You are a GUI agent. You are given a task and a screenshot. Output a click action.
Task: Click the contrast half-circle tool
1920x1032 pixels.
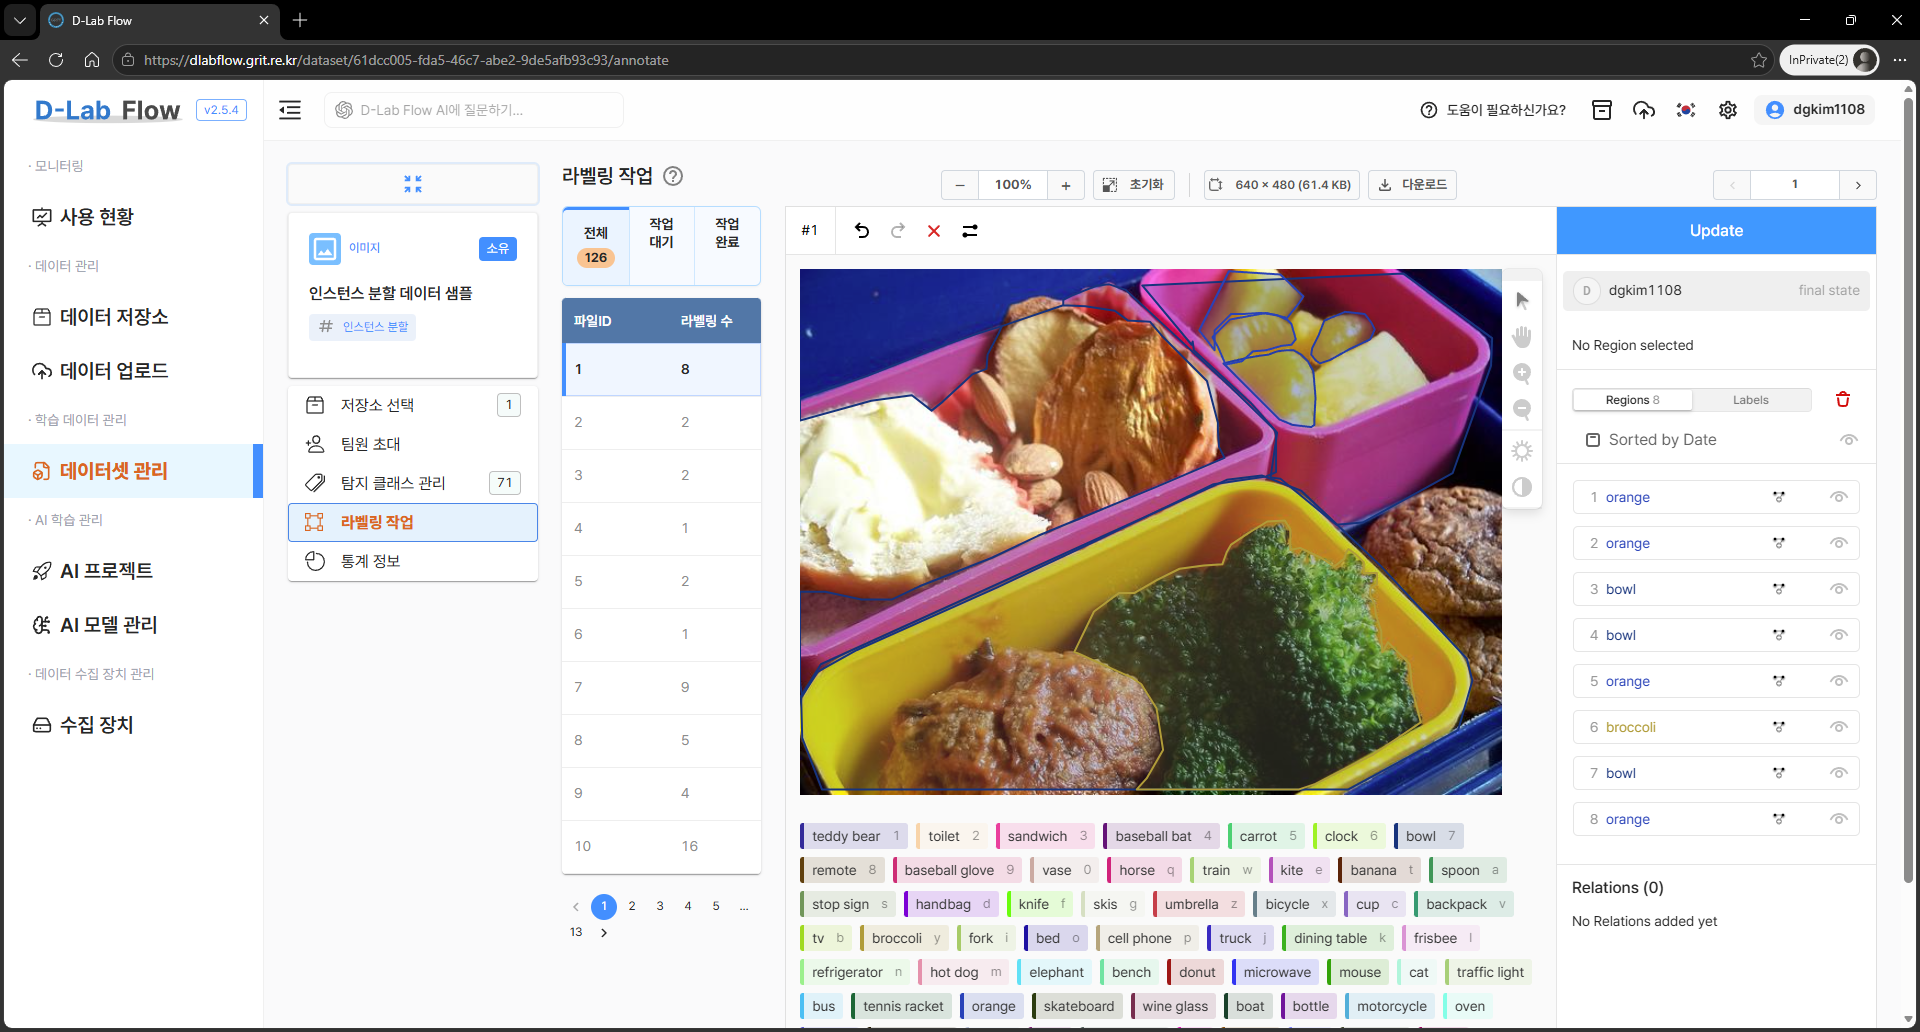coord(1522,487)
